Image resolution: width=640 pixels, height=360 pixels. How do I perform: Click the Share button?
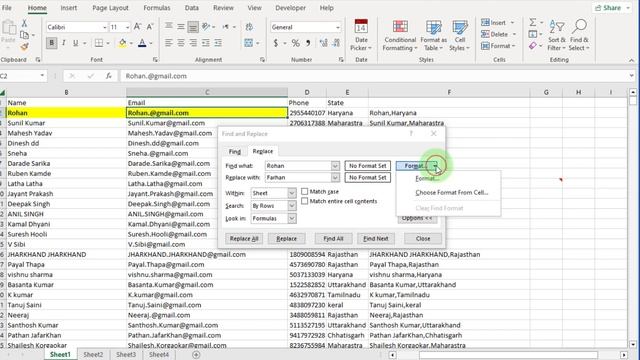tap(611, 8)
